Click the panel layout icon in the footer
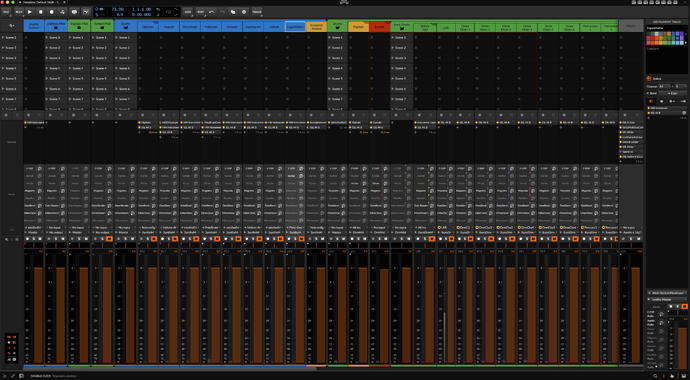 tap(21, 376)
